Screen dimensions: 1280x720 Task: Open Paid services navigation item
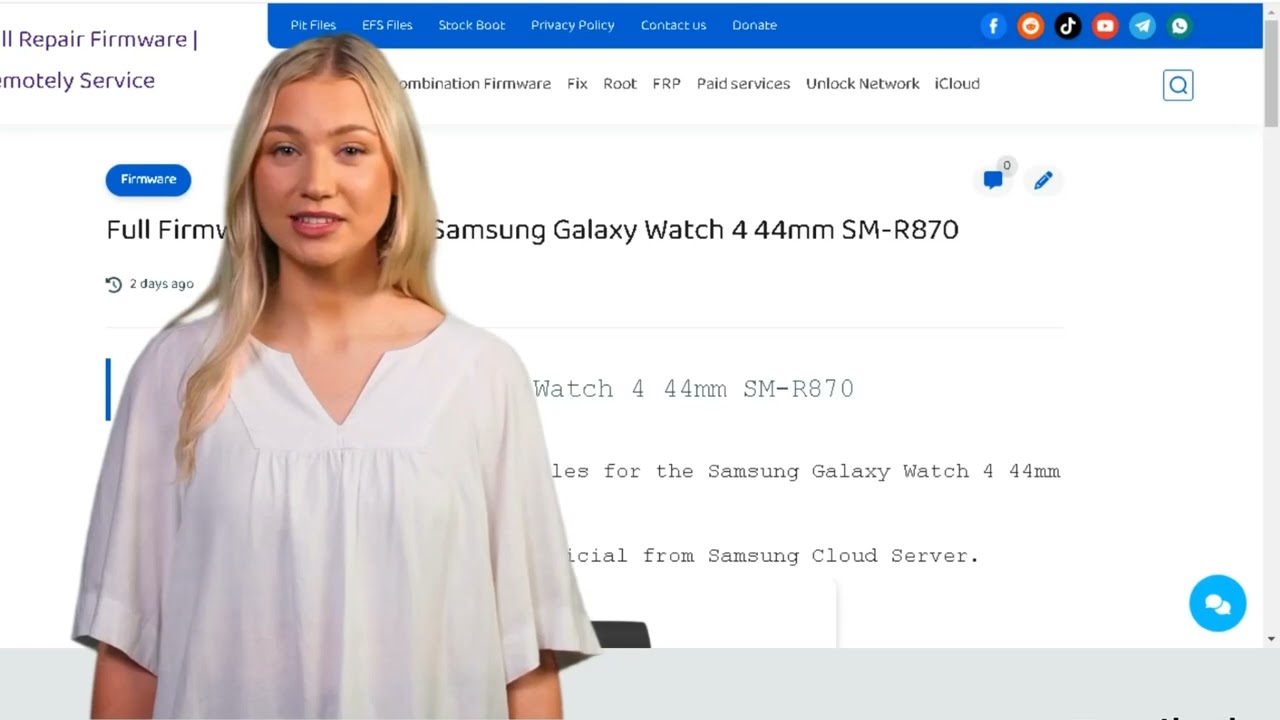pos(743,84)
